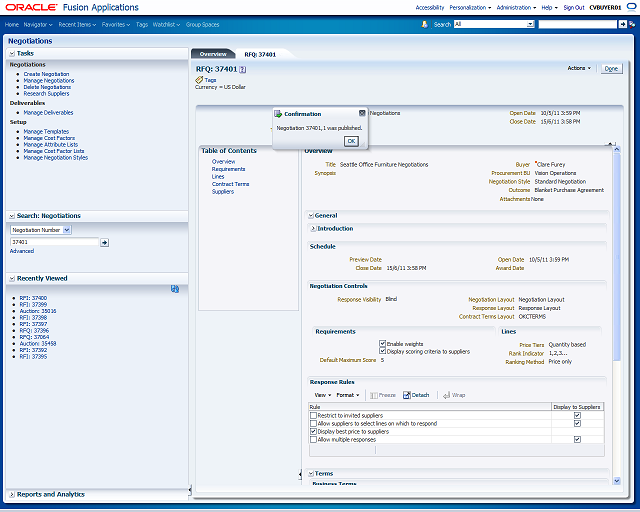Click the global search text field
640x512 pixels.
point(578,24)
